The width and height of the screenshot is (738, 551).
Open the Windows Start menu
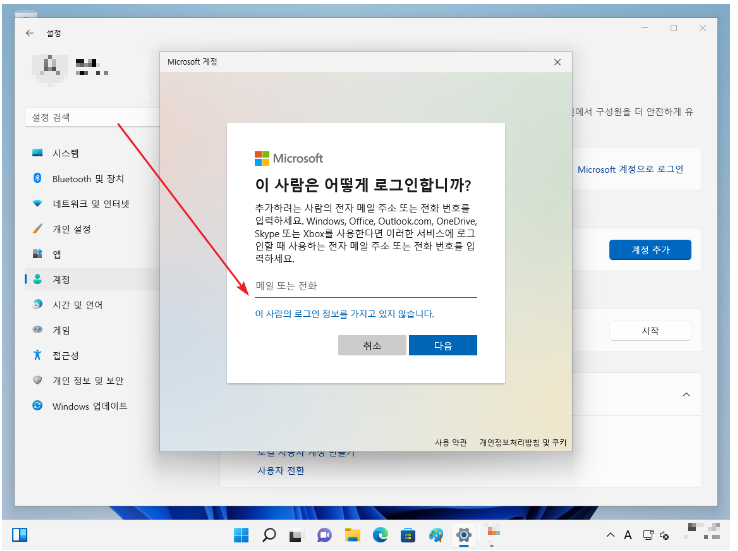241,535
